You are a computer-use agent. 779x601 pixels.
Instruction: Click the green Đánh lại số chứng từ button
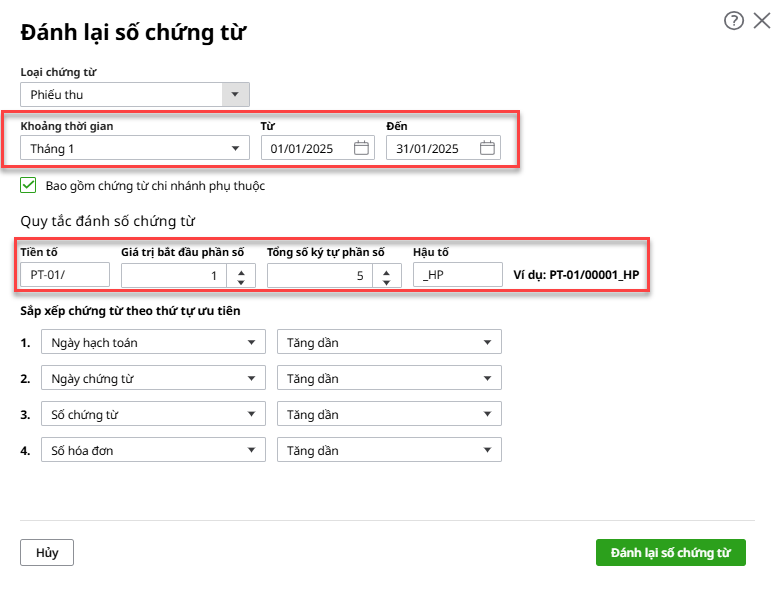[670, 553]
